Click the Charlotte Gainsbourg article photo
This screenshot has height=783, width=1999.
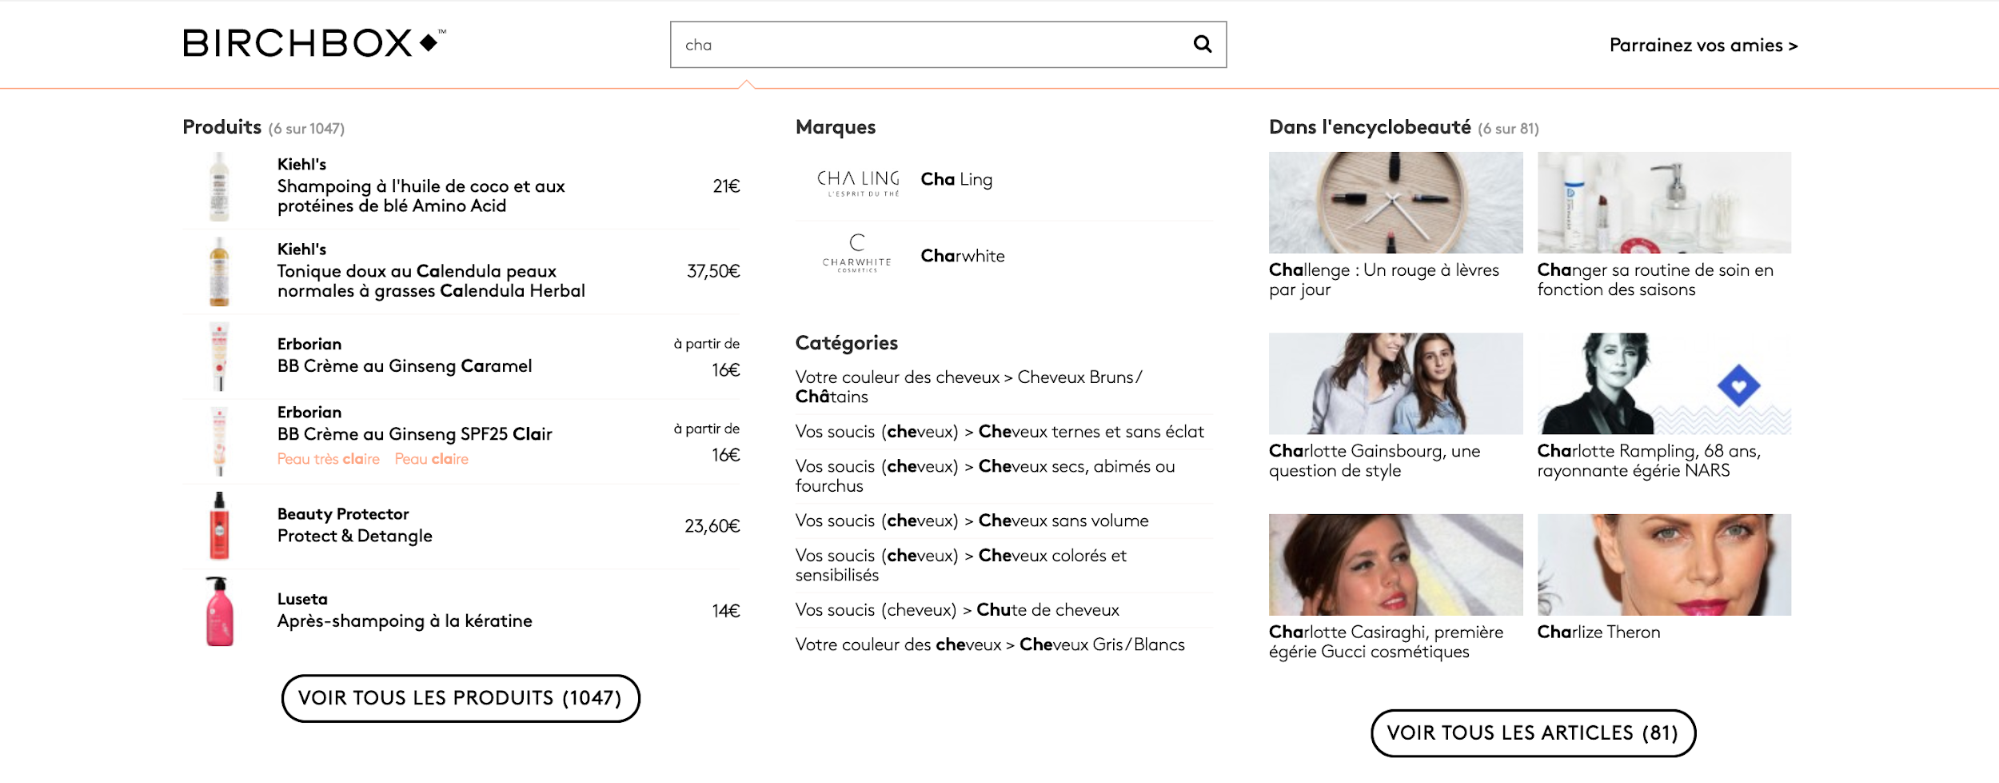(1395, 383)
